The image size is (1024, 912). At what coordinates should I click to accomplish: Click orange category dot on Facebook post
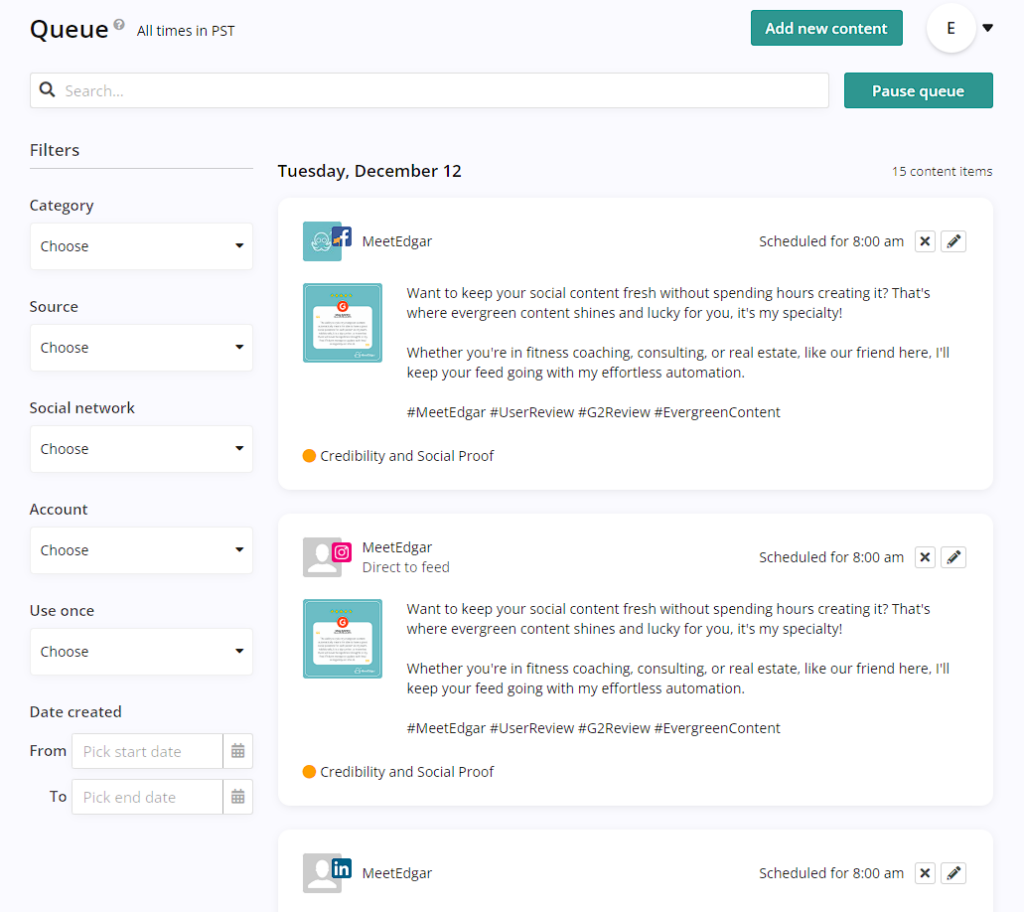click(x=310, y=456)
